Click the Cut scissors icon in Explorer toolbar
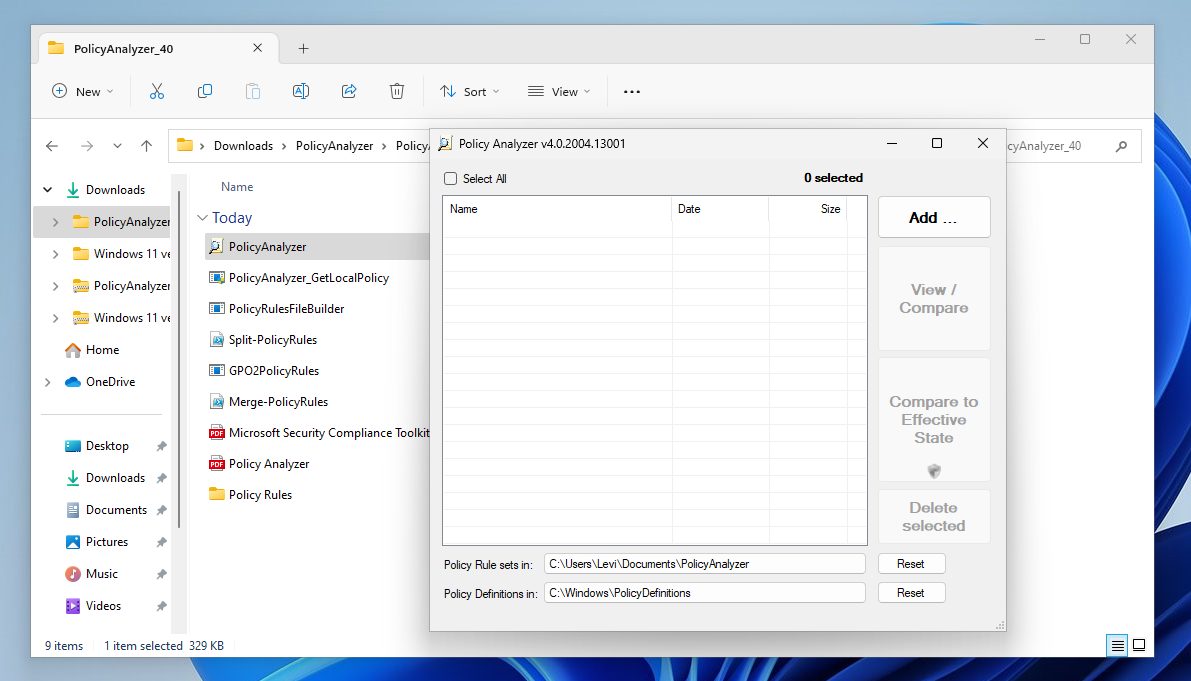The width and height of the screenshot is (1191, 681). [x=156, y=91]
